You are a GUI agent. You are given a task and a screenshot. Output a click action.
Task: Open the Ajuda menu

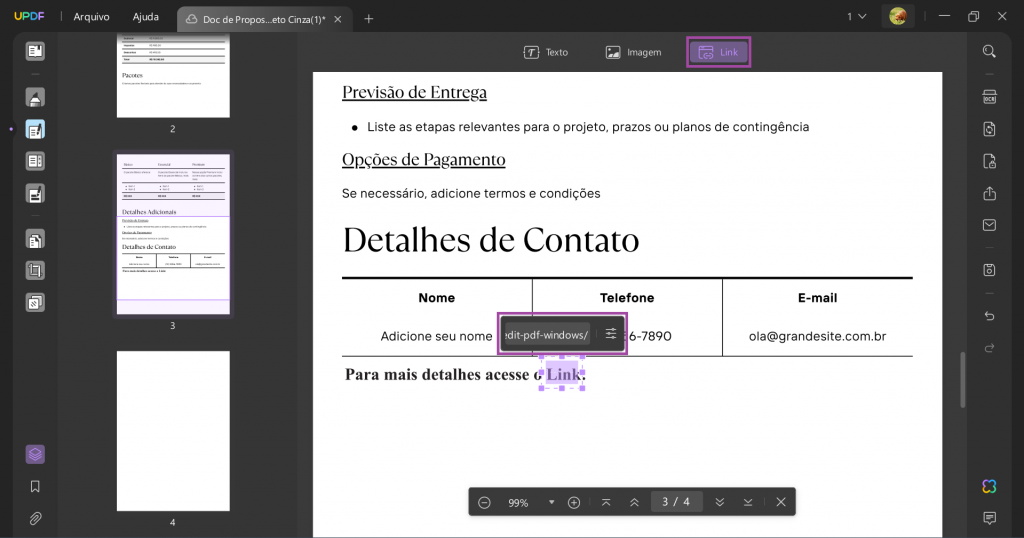pos(146,17)
